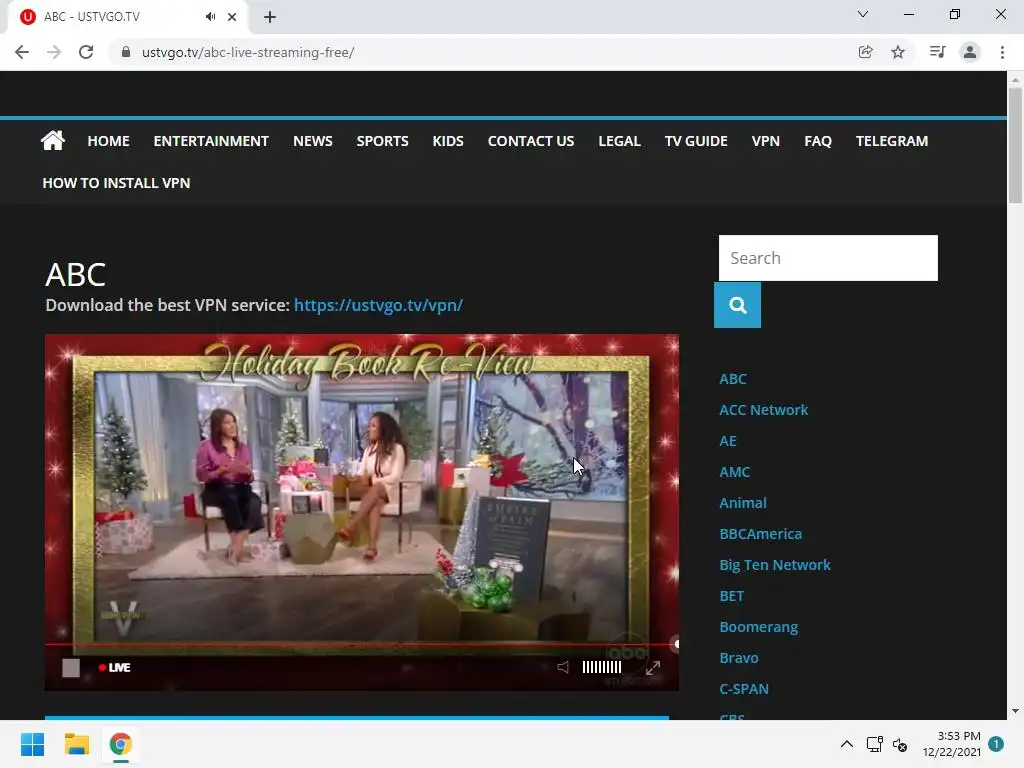1024x768 pixels.
Task: Go back with browser back arrow
Action: [x=22, y=52]
